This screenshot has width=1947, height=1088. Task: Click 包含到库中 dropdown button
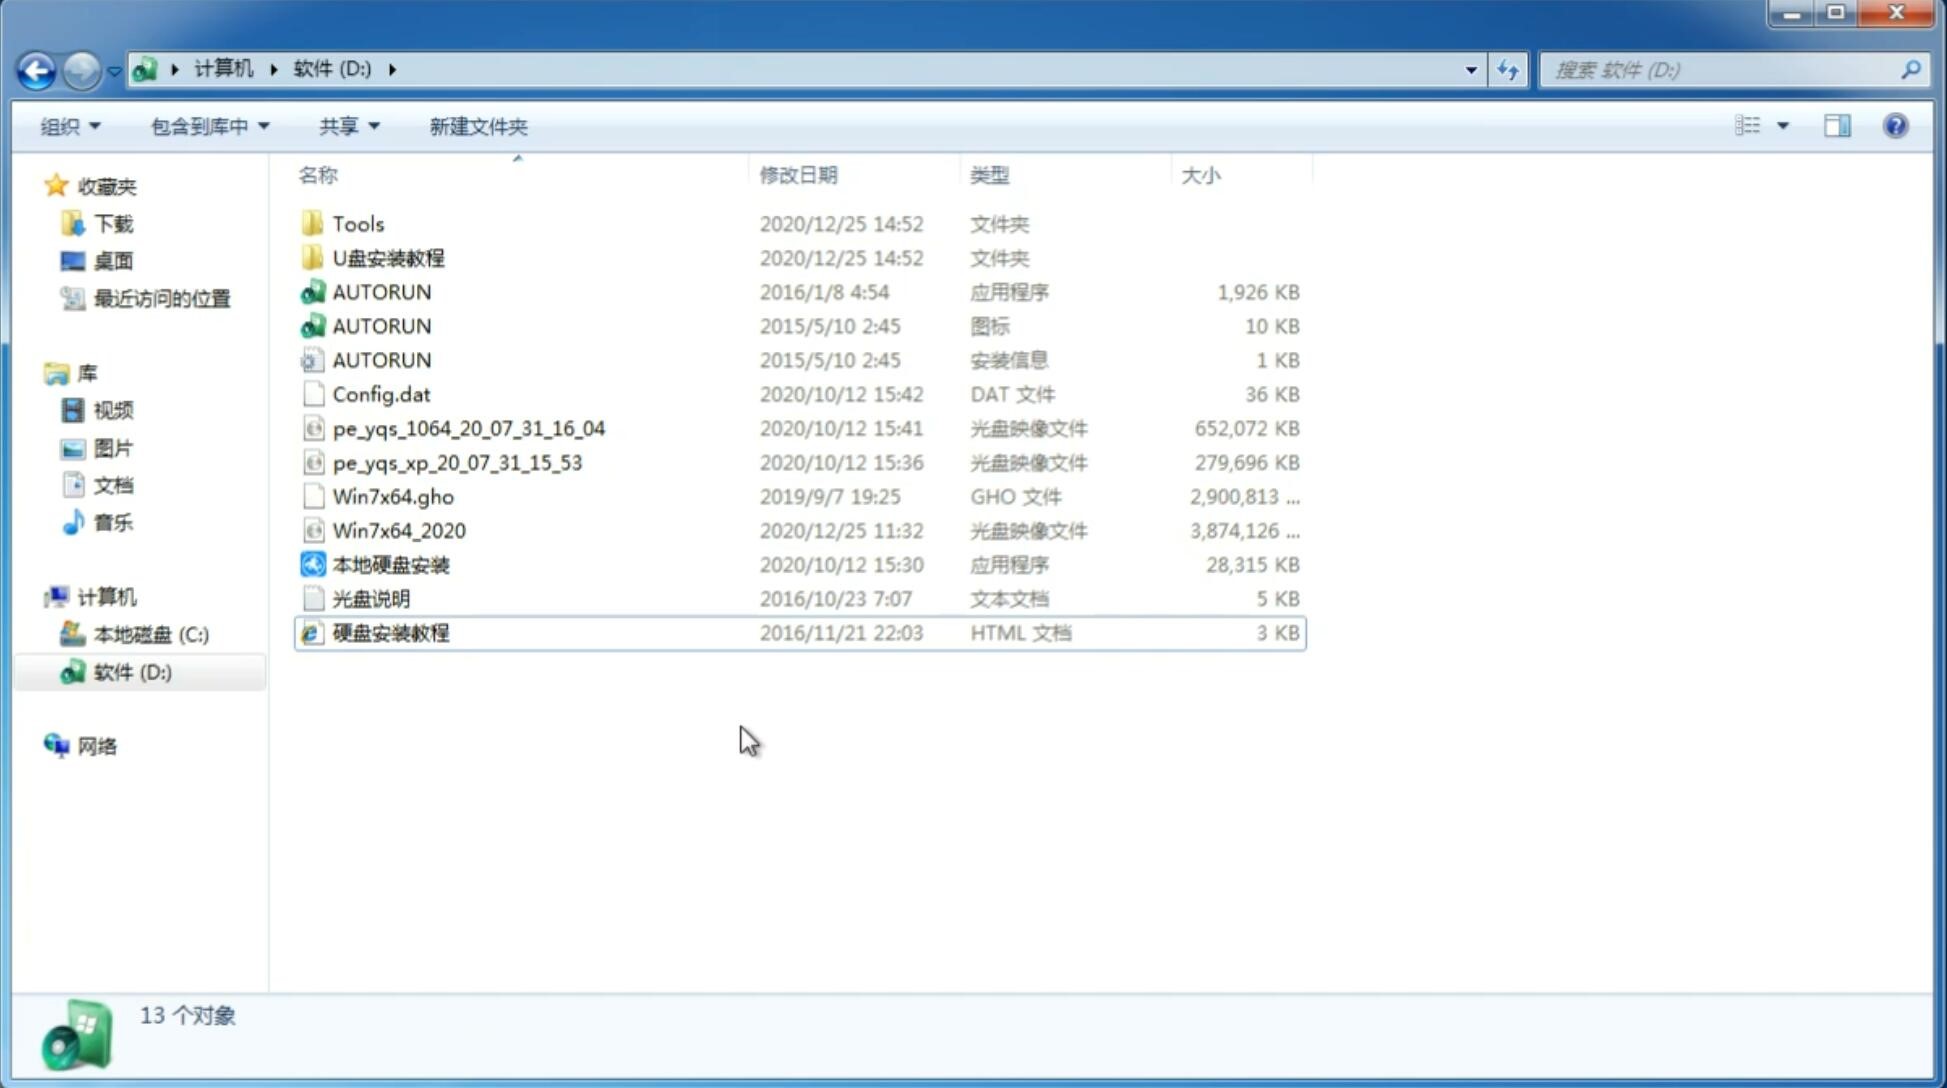click(x=209, y=126)
